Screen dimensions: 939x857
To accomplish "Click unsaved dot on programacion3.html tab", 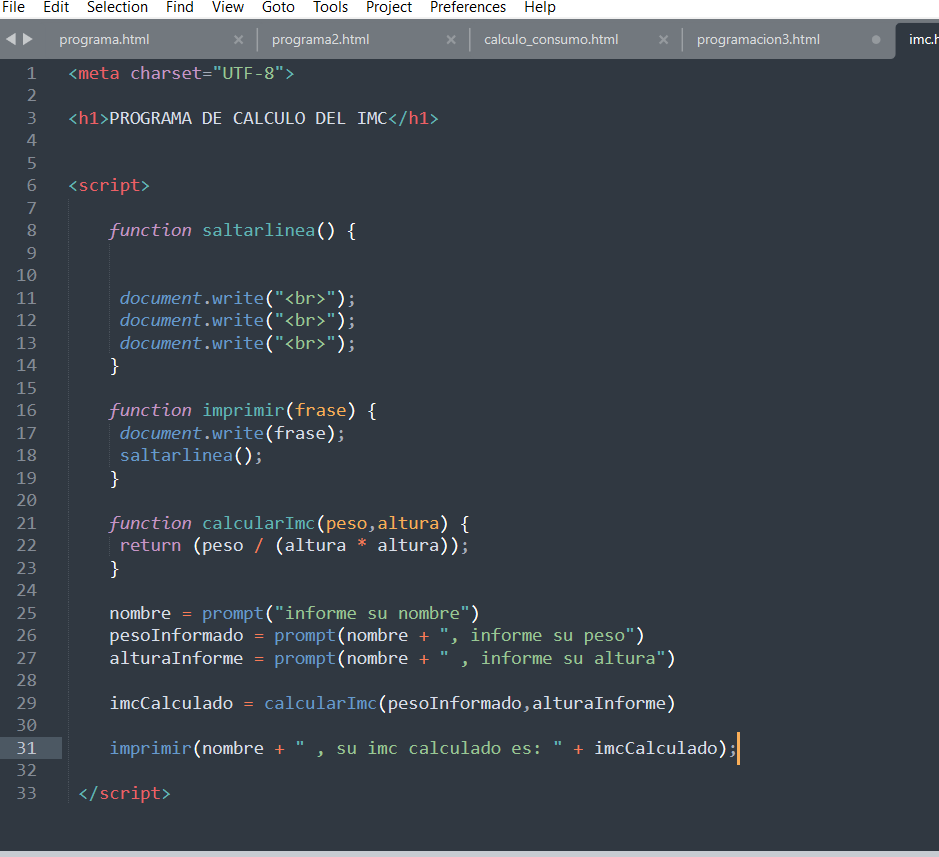I will click(876, 40).
